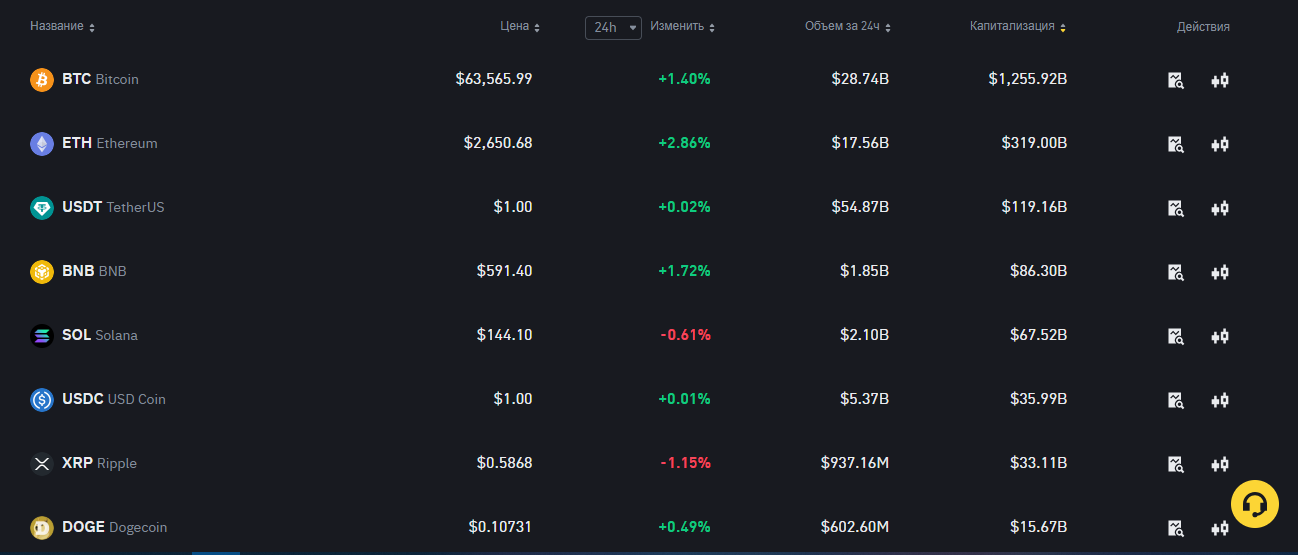Open the USDC USD Coin name link
The image size is (1298, 555).
click(x=114, y=399)
